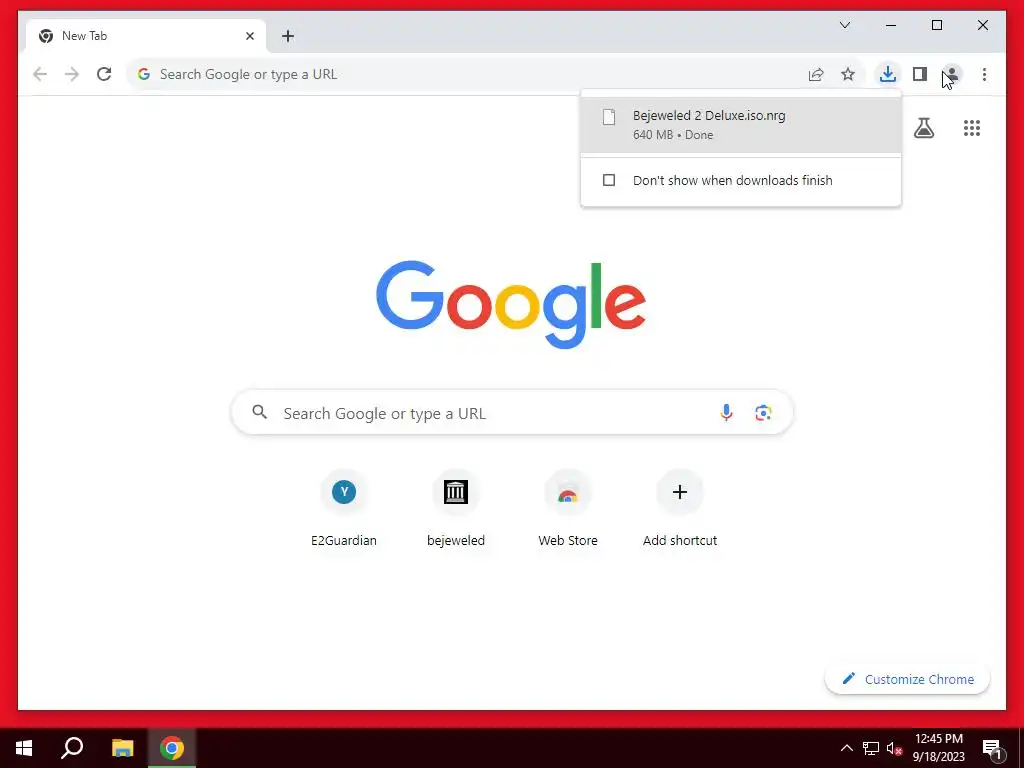Click the back navigation arrow
Viewport: 1024px width, 768px height.
click(40, 74)
